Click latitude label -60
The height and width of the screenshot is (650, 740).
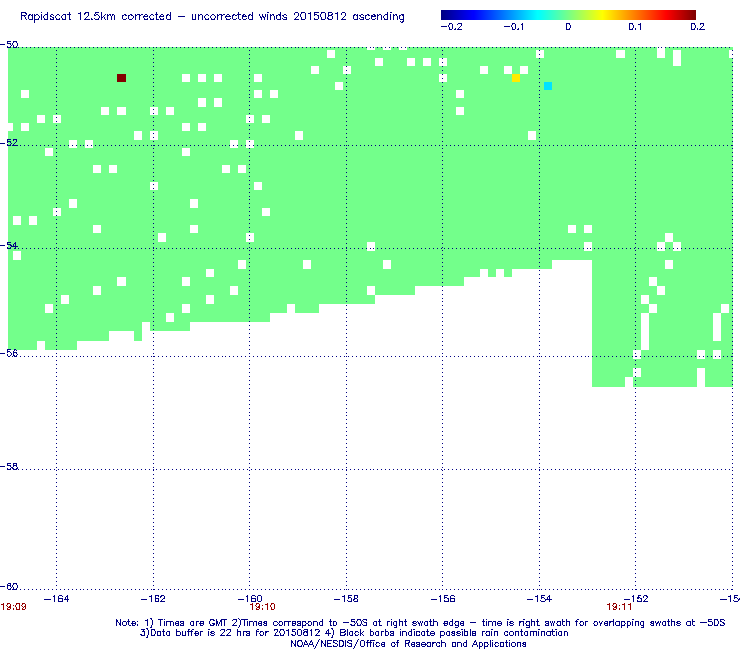[x=9, y=586]
